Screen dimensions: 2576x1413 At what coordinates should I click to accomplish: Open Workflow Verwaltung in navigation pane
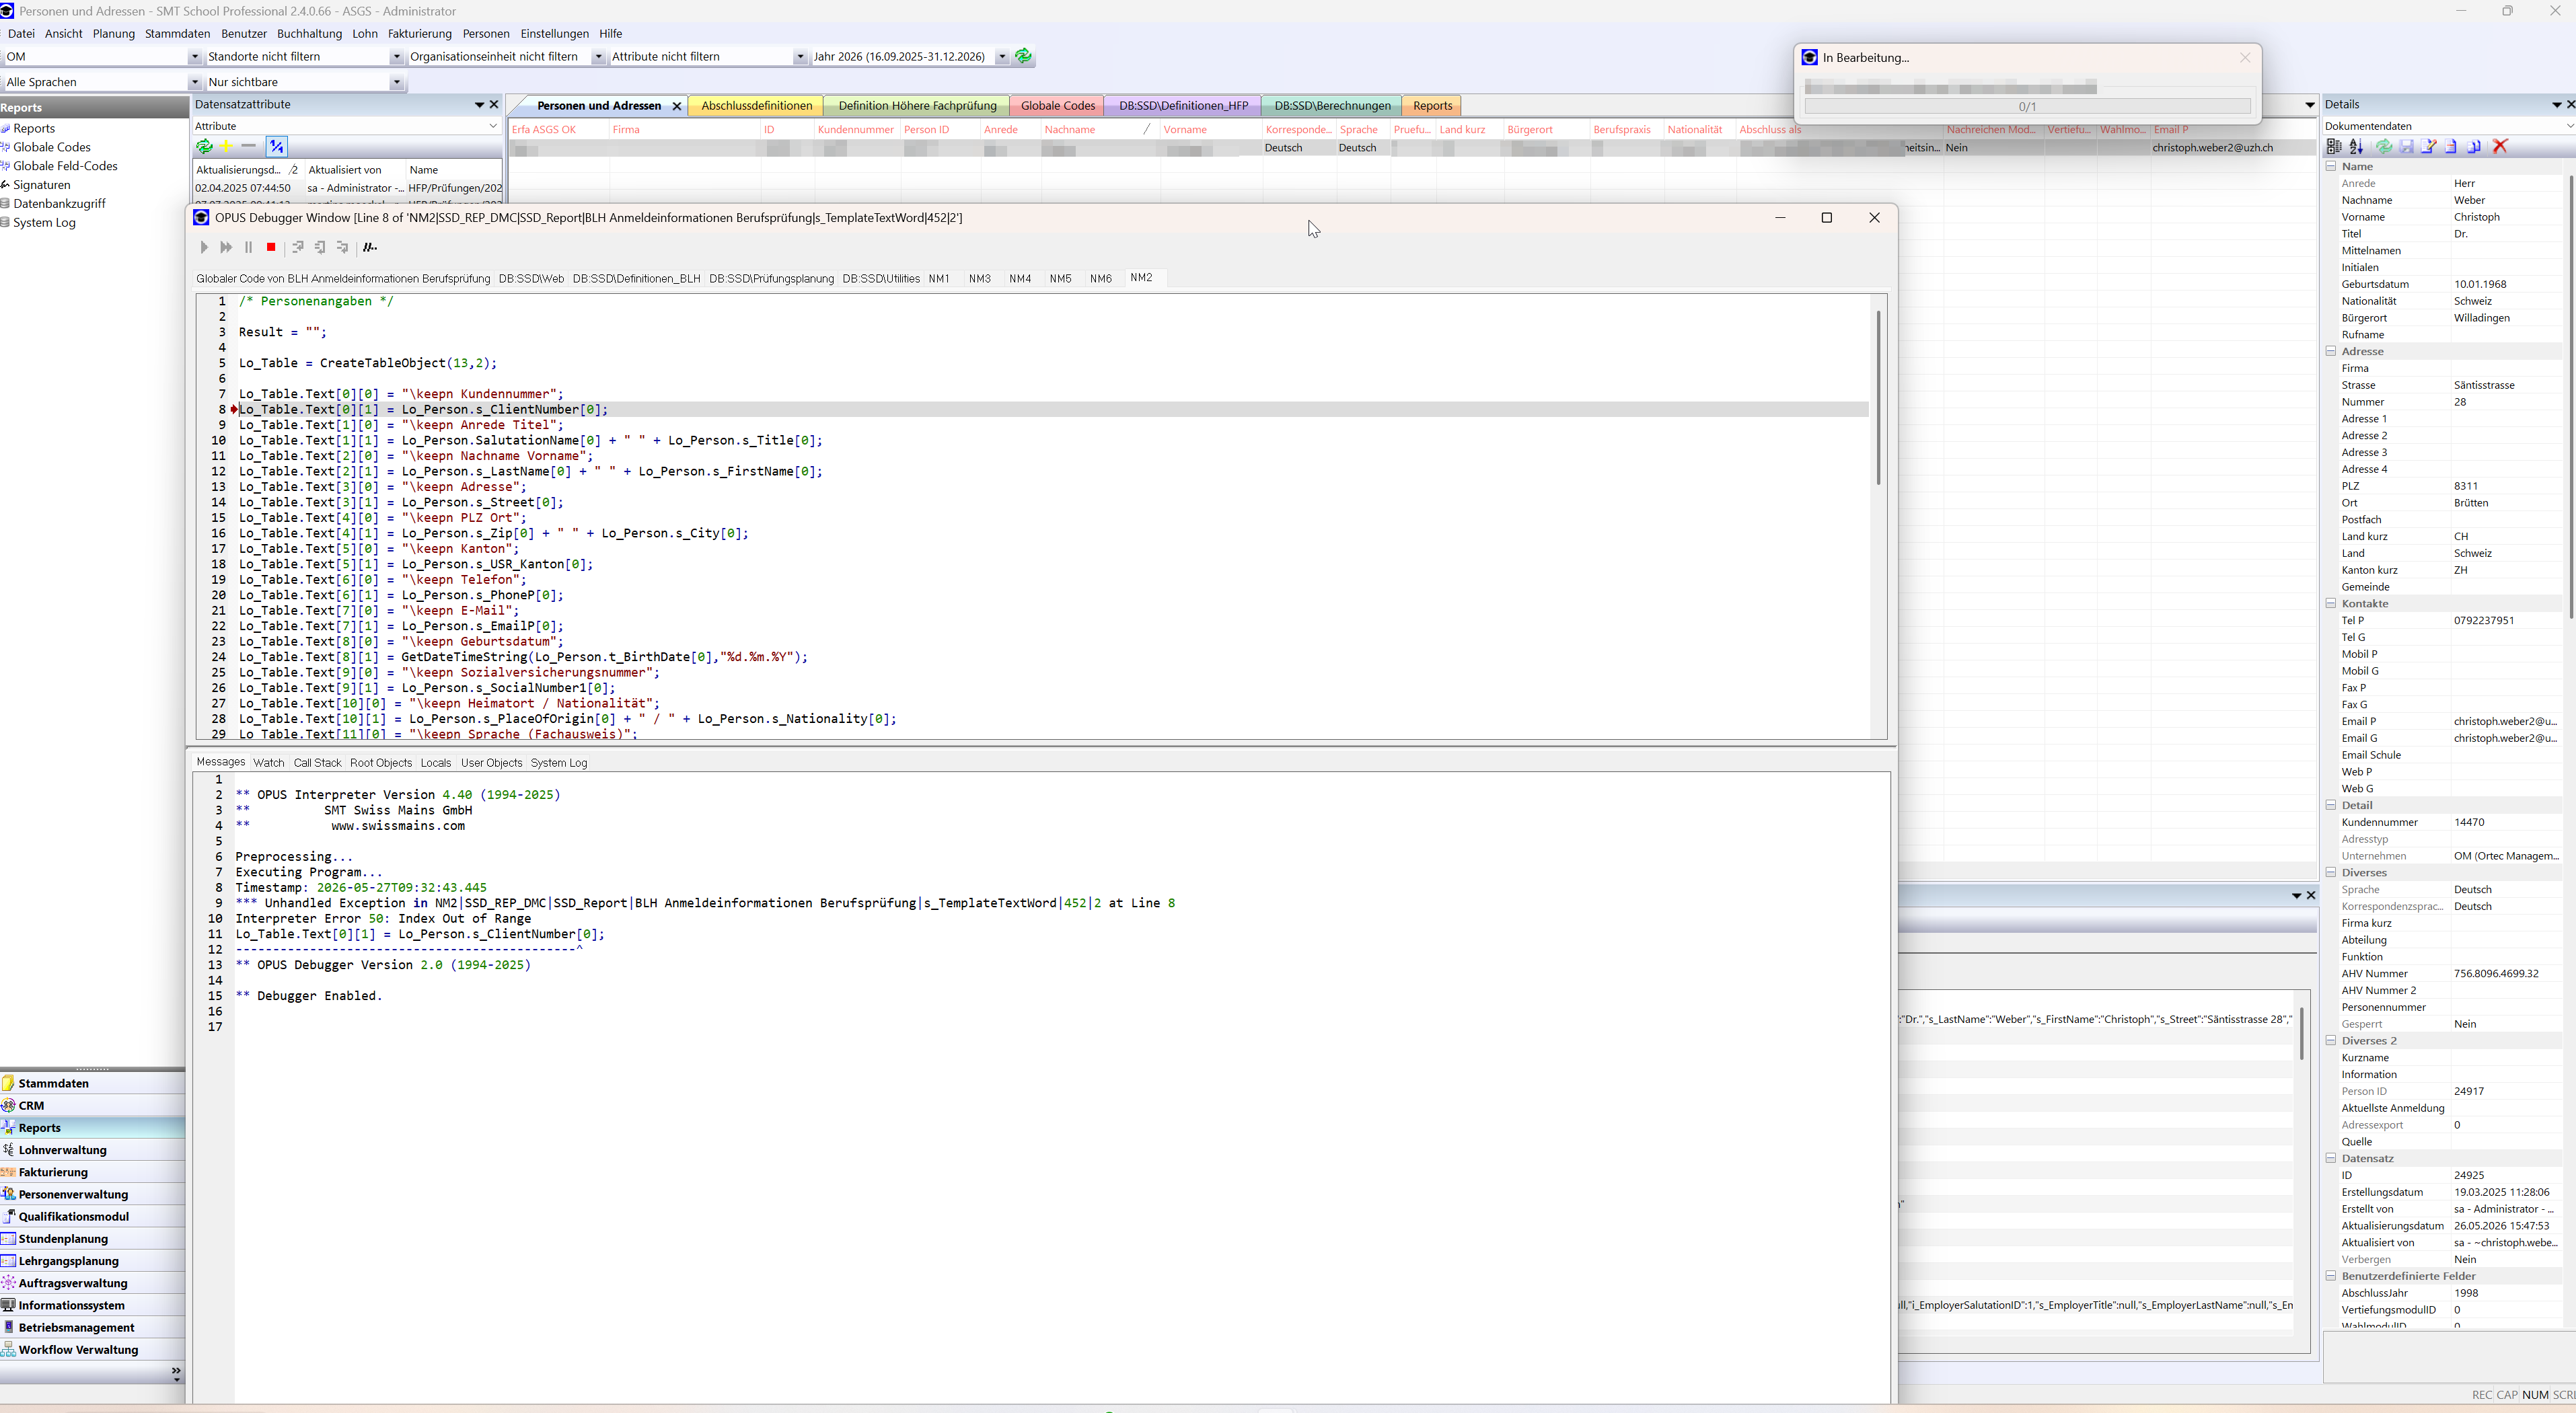pos(92,1350)
